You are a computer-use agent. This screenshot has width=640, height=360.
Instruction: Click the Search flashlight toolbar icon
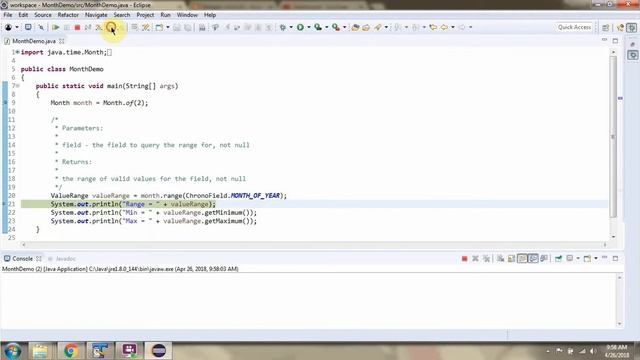(378, 27)
